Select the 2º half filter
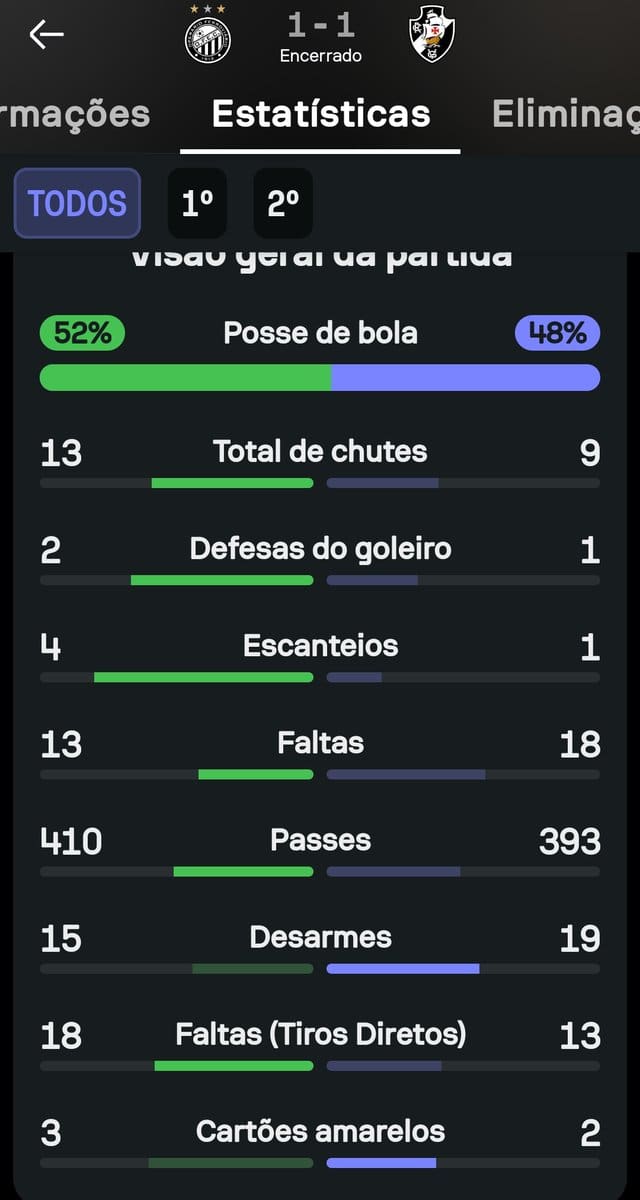Image resolution: width=640 pixels, height=1200 pixels. coord(283,204)
